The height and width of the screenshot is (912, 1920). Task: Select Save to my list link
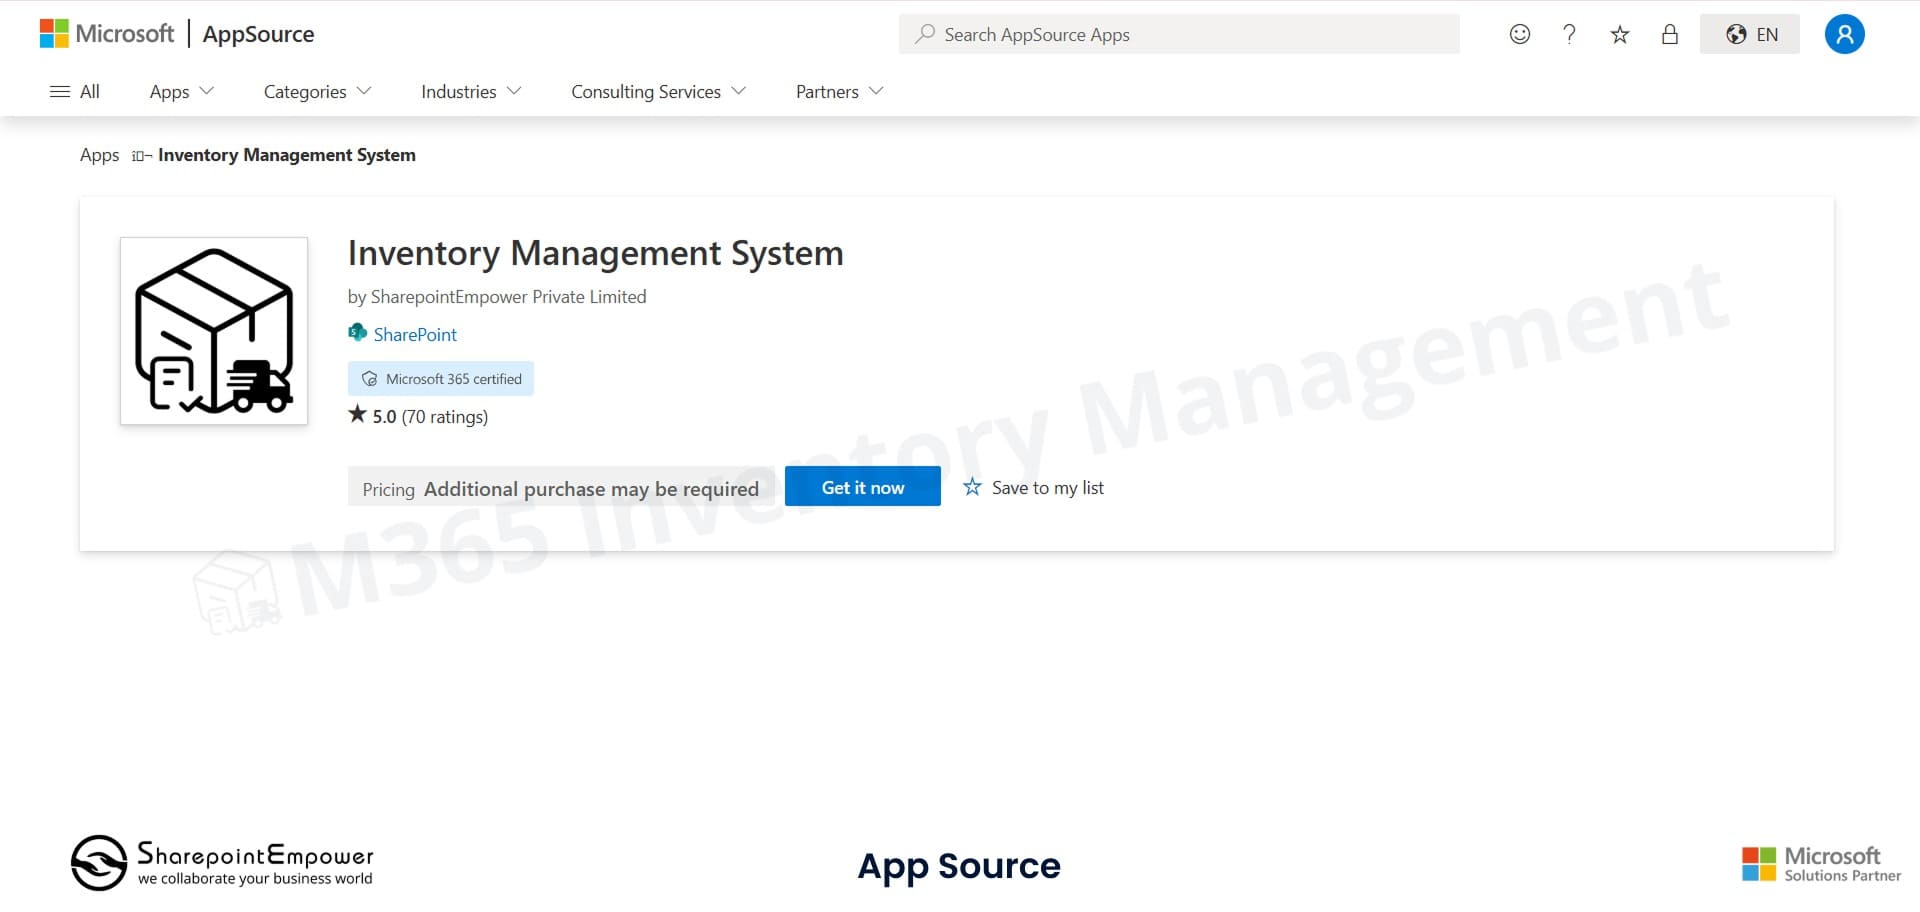[1048, 488]
